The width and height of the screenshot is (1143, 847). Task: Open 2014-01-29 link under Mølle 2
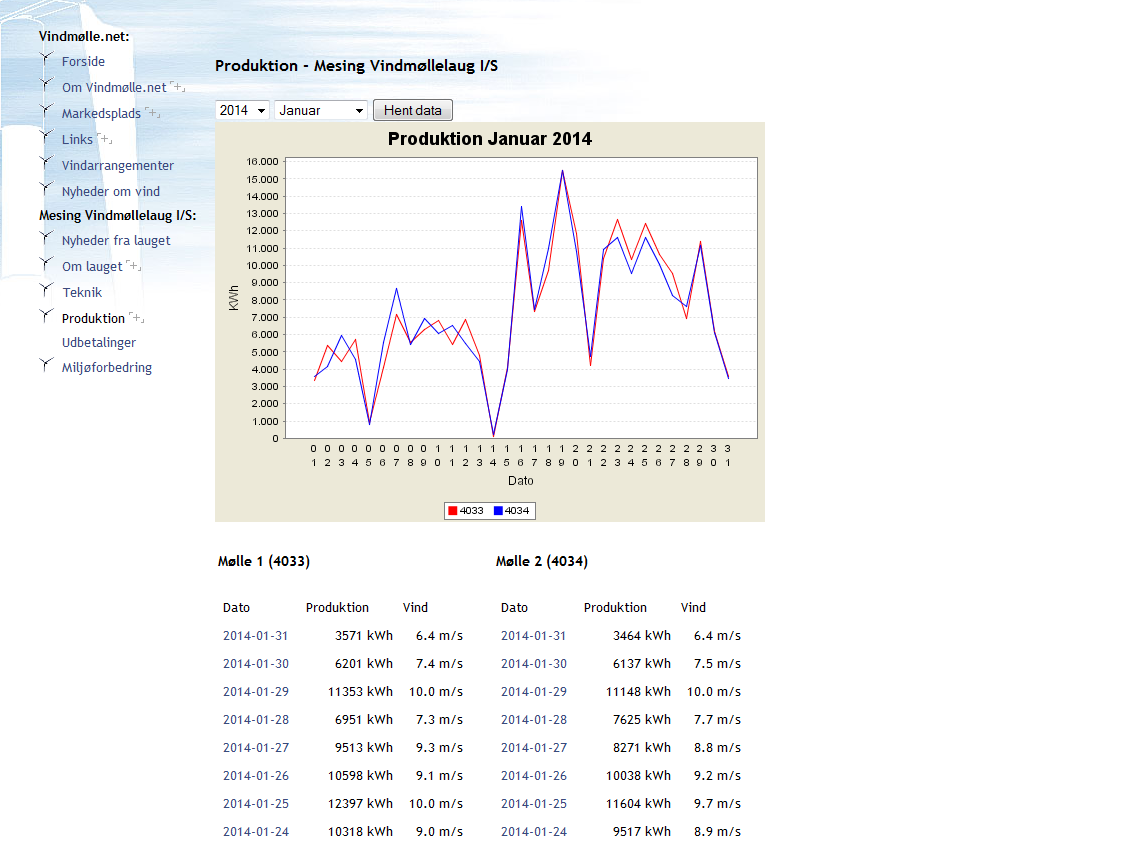point(533,692)
